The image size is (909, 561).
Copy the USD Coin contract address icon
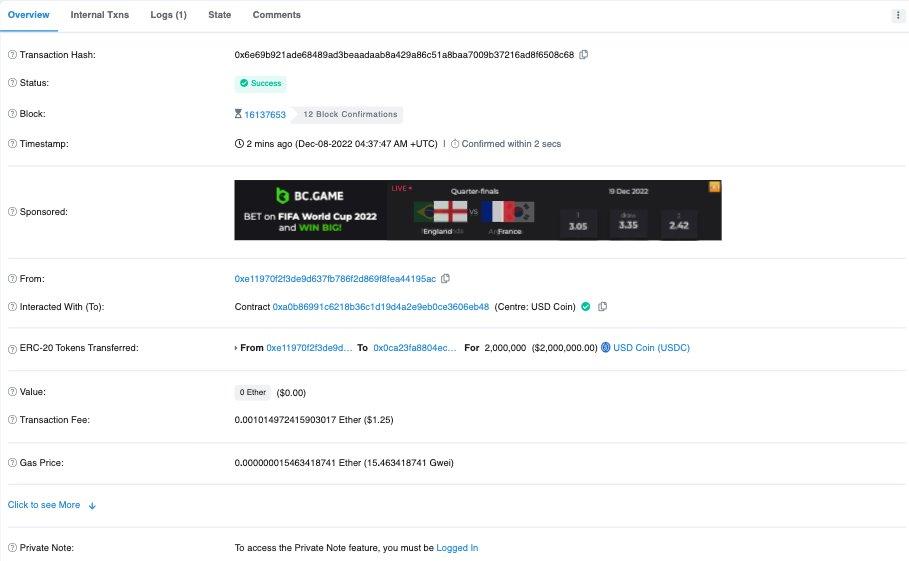(x=603, y=307)
